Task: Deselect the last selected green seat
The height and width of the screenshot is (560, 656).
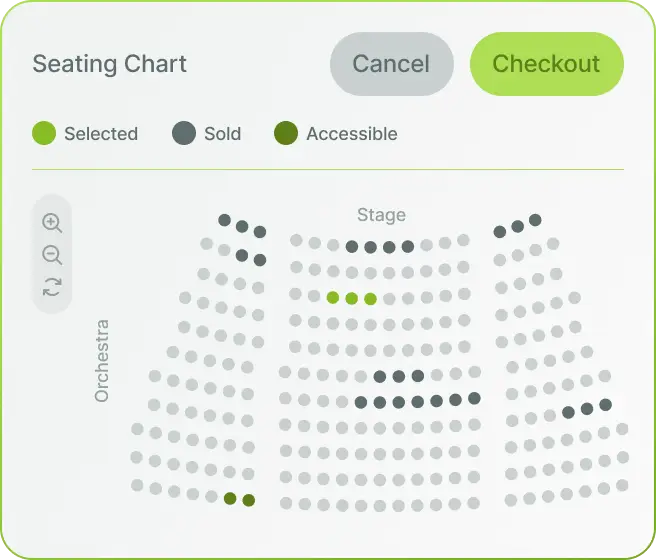Action: pyautogui.click(x=371, y=299)
